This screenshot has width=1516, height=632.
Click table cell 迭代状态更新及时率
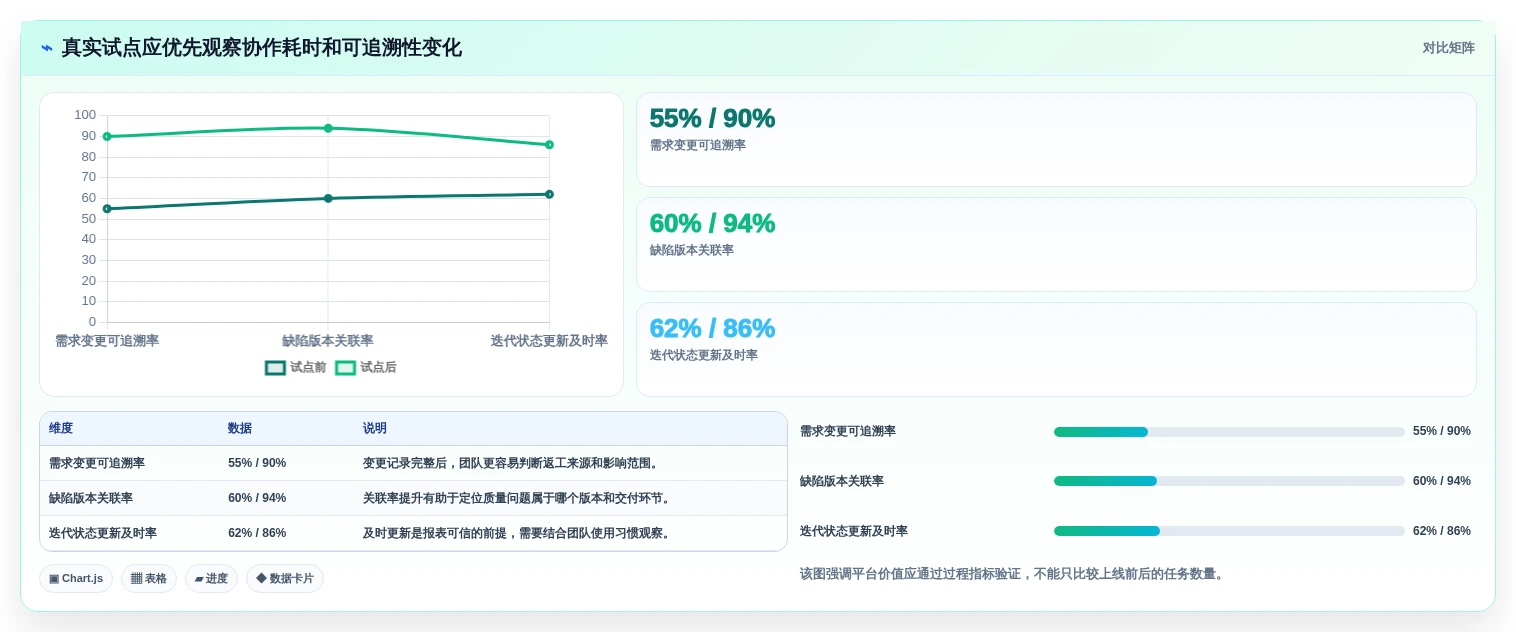click(103, 533)
